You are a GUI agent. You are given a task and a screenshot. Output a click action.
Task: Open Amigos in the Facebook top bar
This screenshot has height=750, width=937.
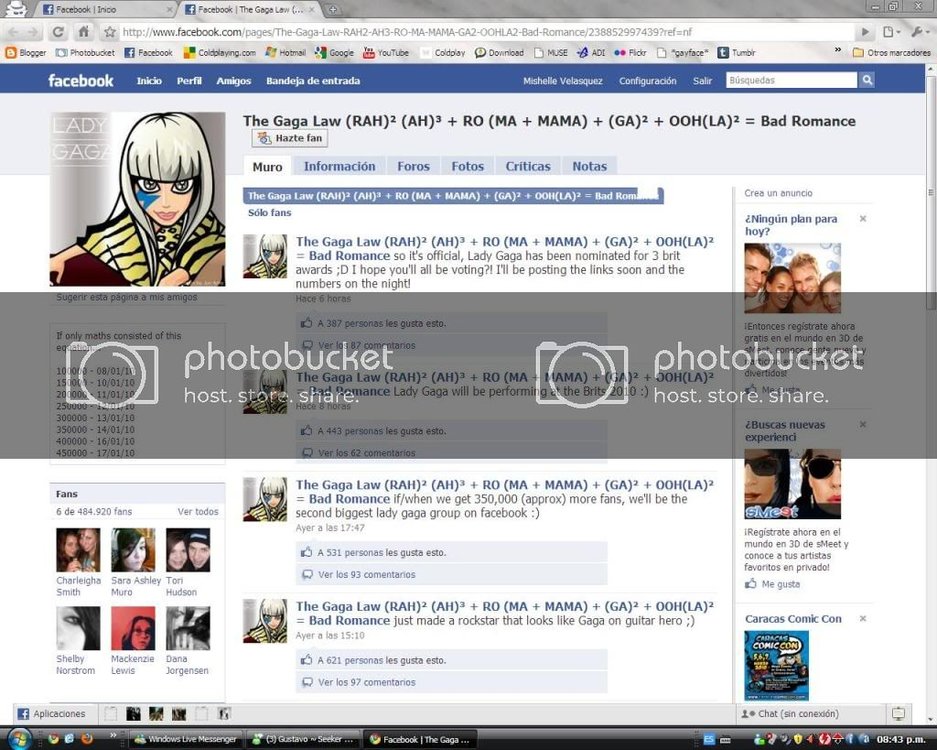click(x=234, y=81)
